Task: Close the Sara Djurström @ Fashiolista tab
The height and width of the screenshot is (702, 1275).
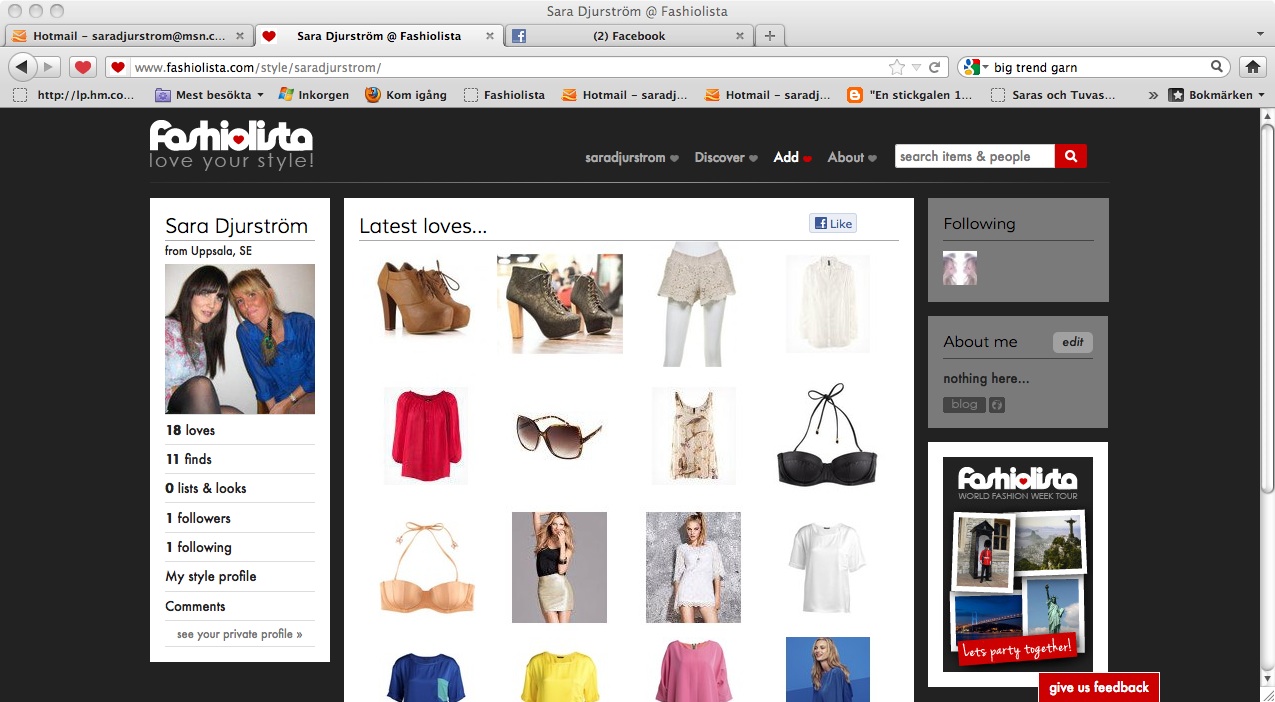Action: [489, 36]
